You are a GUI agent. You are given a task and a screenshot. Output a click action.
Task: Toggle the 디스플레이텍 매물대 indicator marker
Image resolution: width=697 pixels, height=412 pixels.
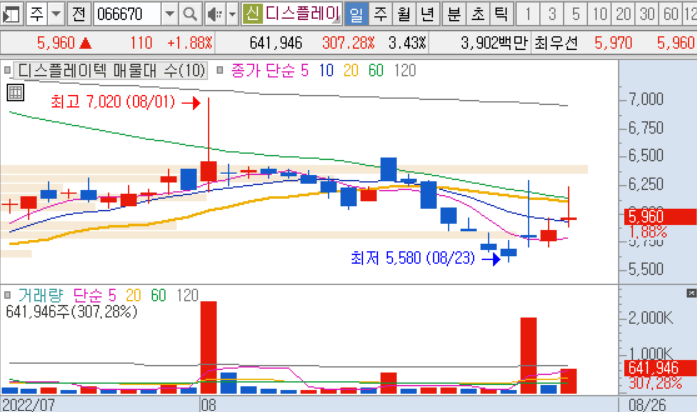click(x=7, y=70)
